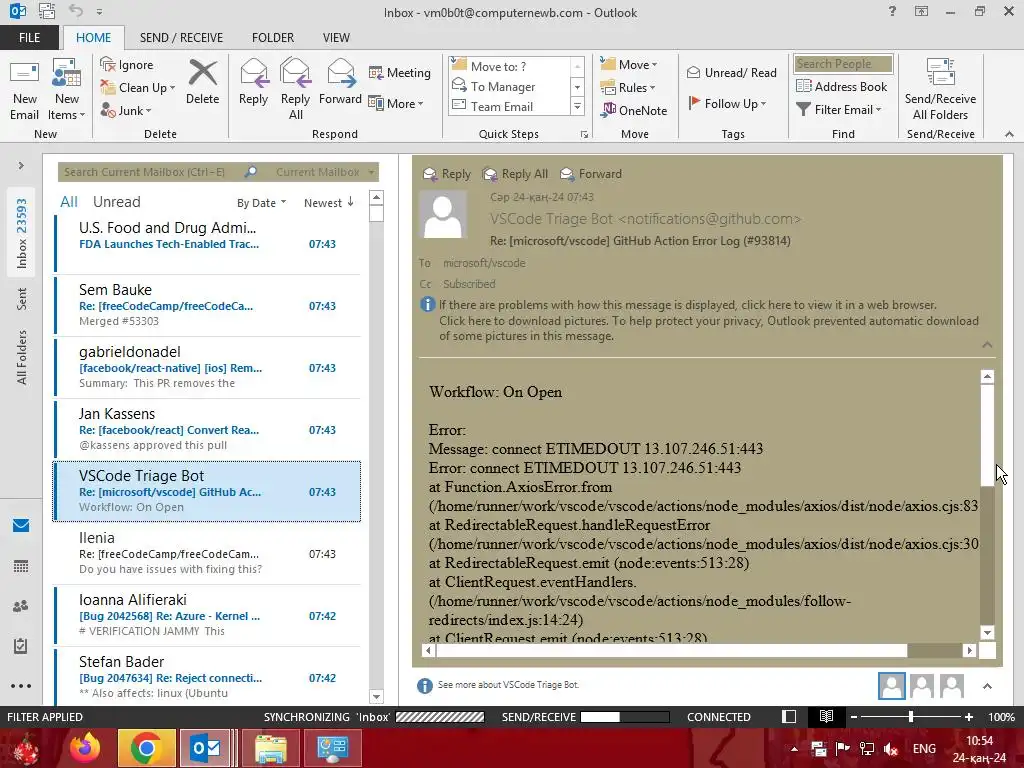Expand the People pane chevron
Viewport: 1024px width, 768px height.
(987, 686)
